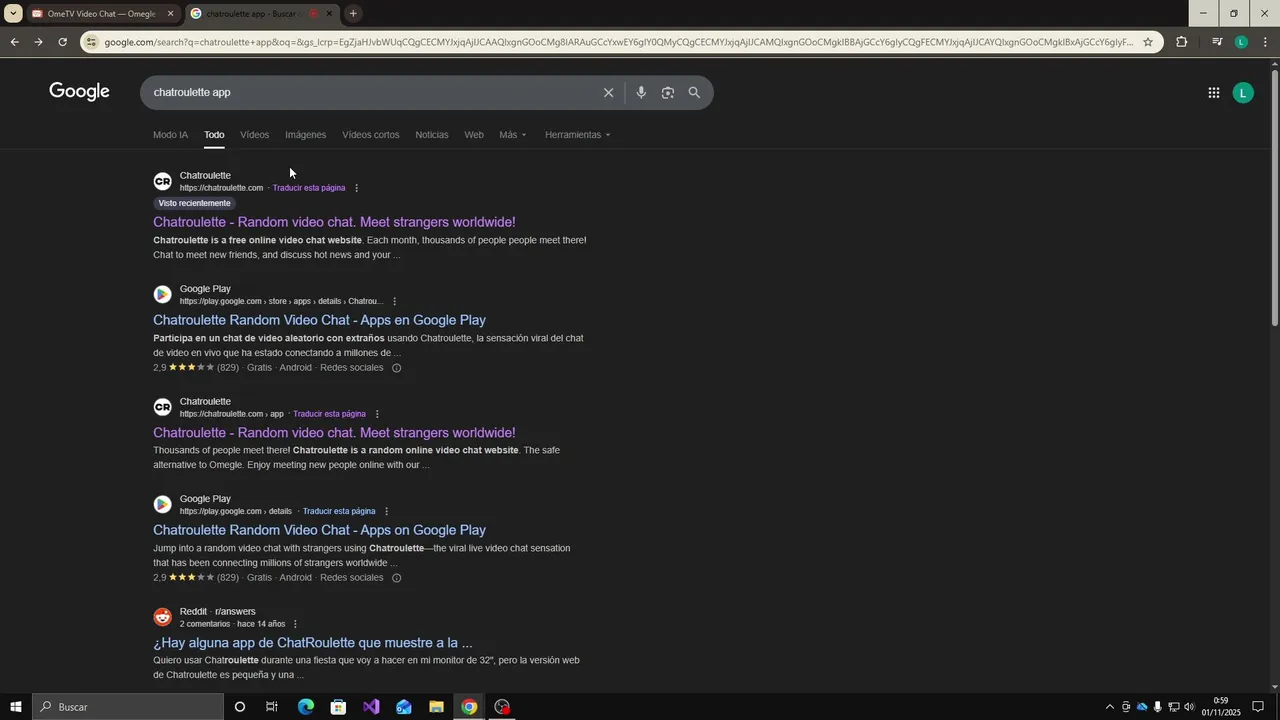
Task: Open Chrome media control icon
Action: pos(1217,42)
